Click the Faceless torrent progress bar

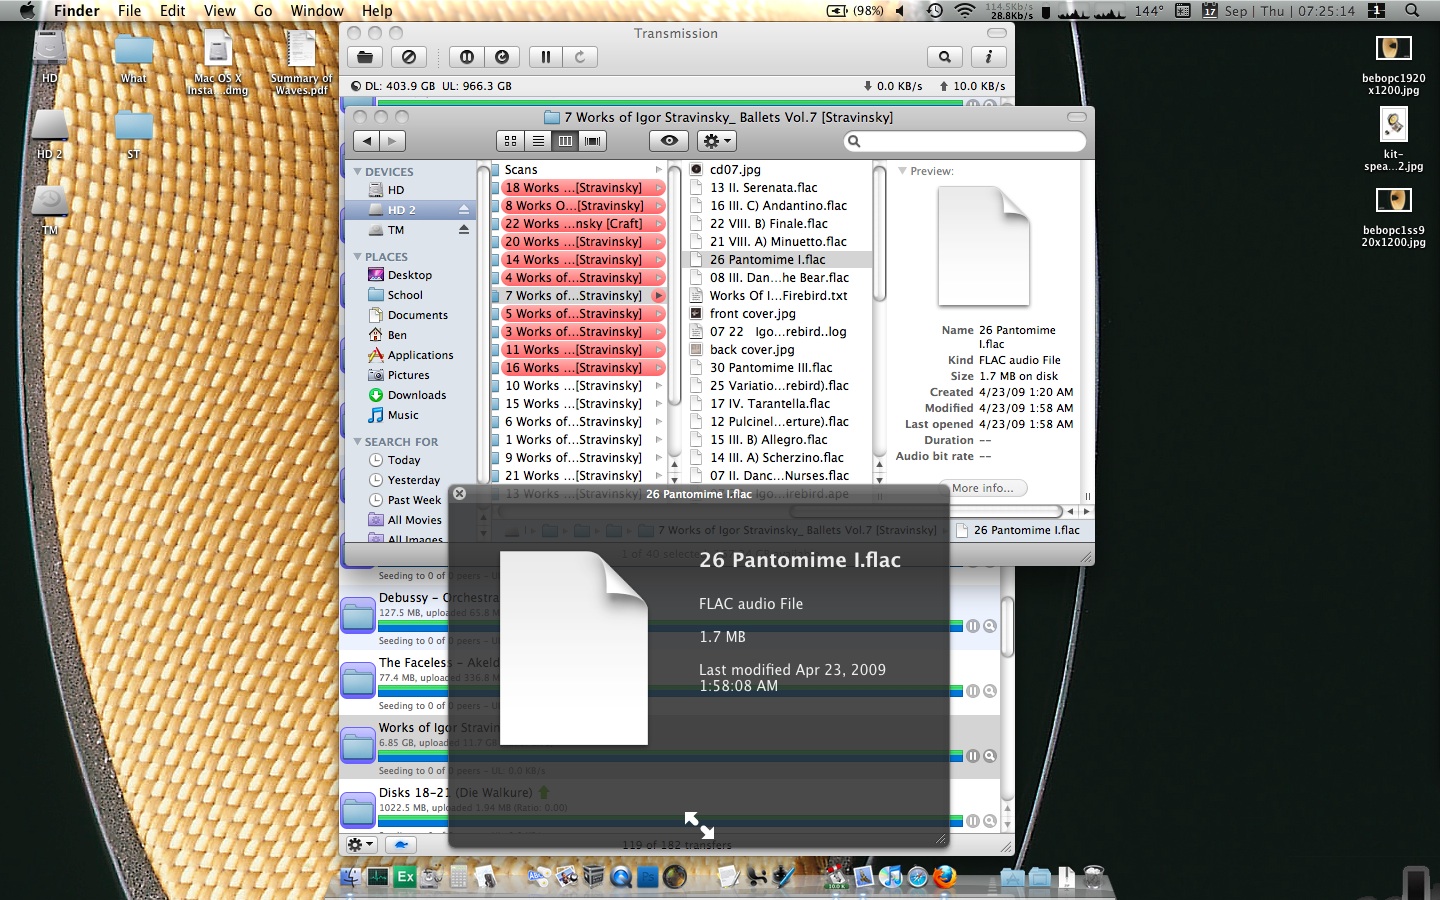(670, 691)
